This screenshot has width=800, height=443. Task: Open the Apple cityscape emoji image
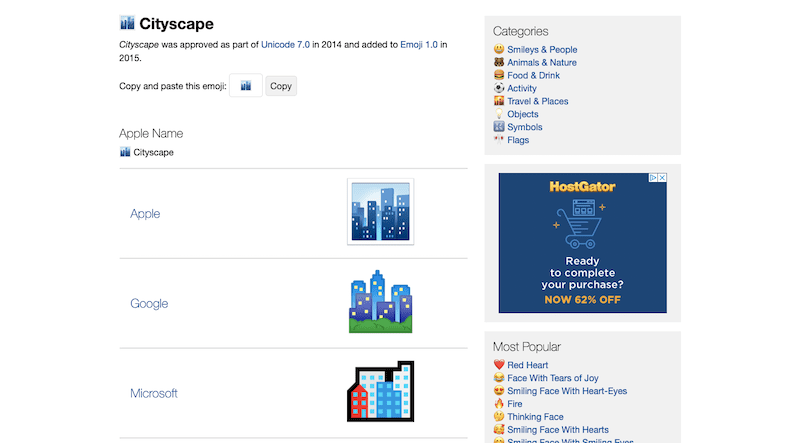381,212
